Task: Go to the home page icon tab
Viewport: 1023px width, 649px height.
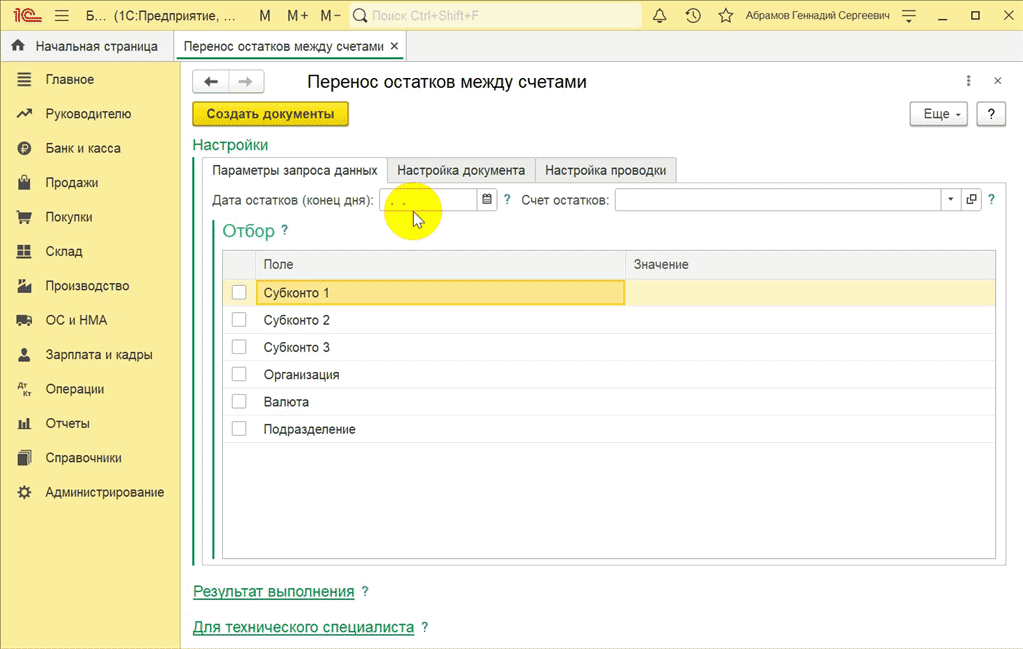Action: (18, 46)
